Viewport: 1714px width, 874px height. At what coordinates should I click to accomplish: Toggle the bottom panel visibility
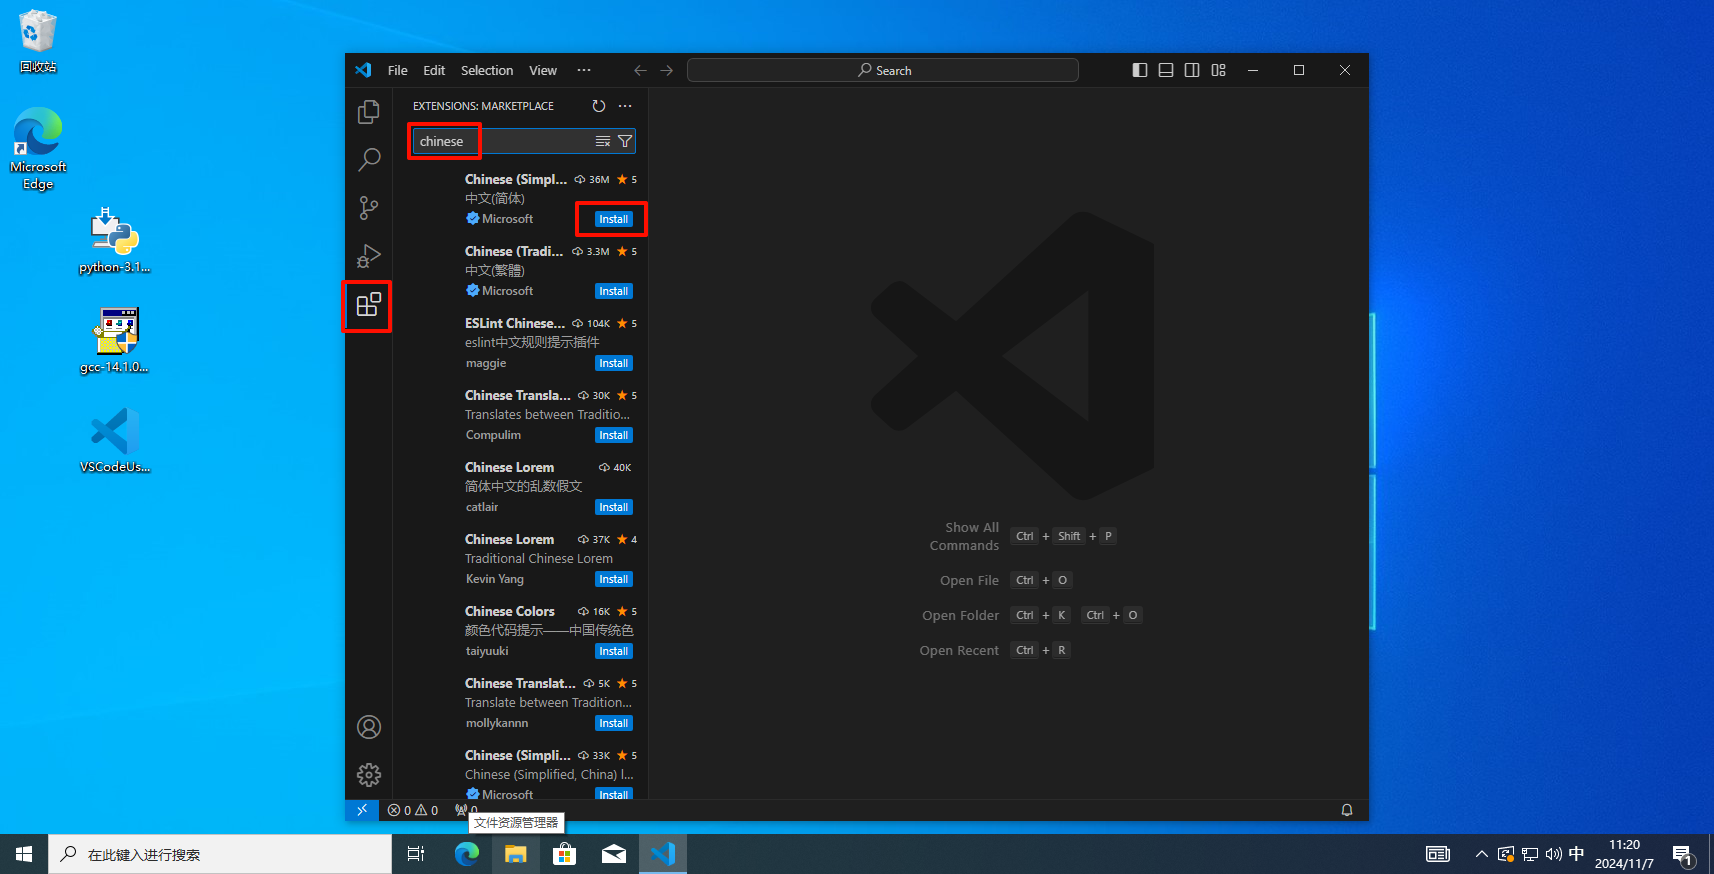point(1166,70)
